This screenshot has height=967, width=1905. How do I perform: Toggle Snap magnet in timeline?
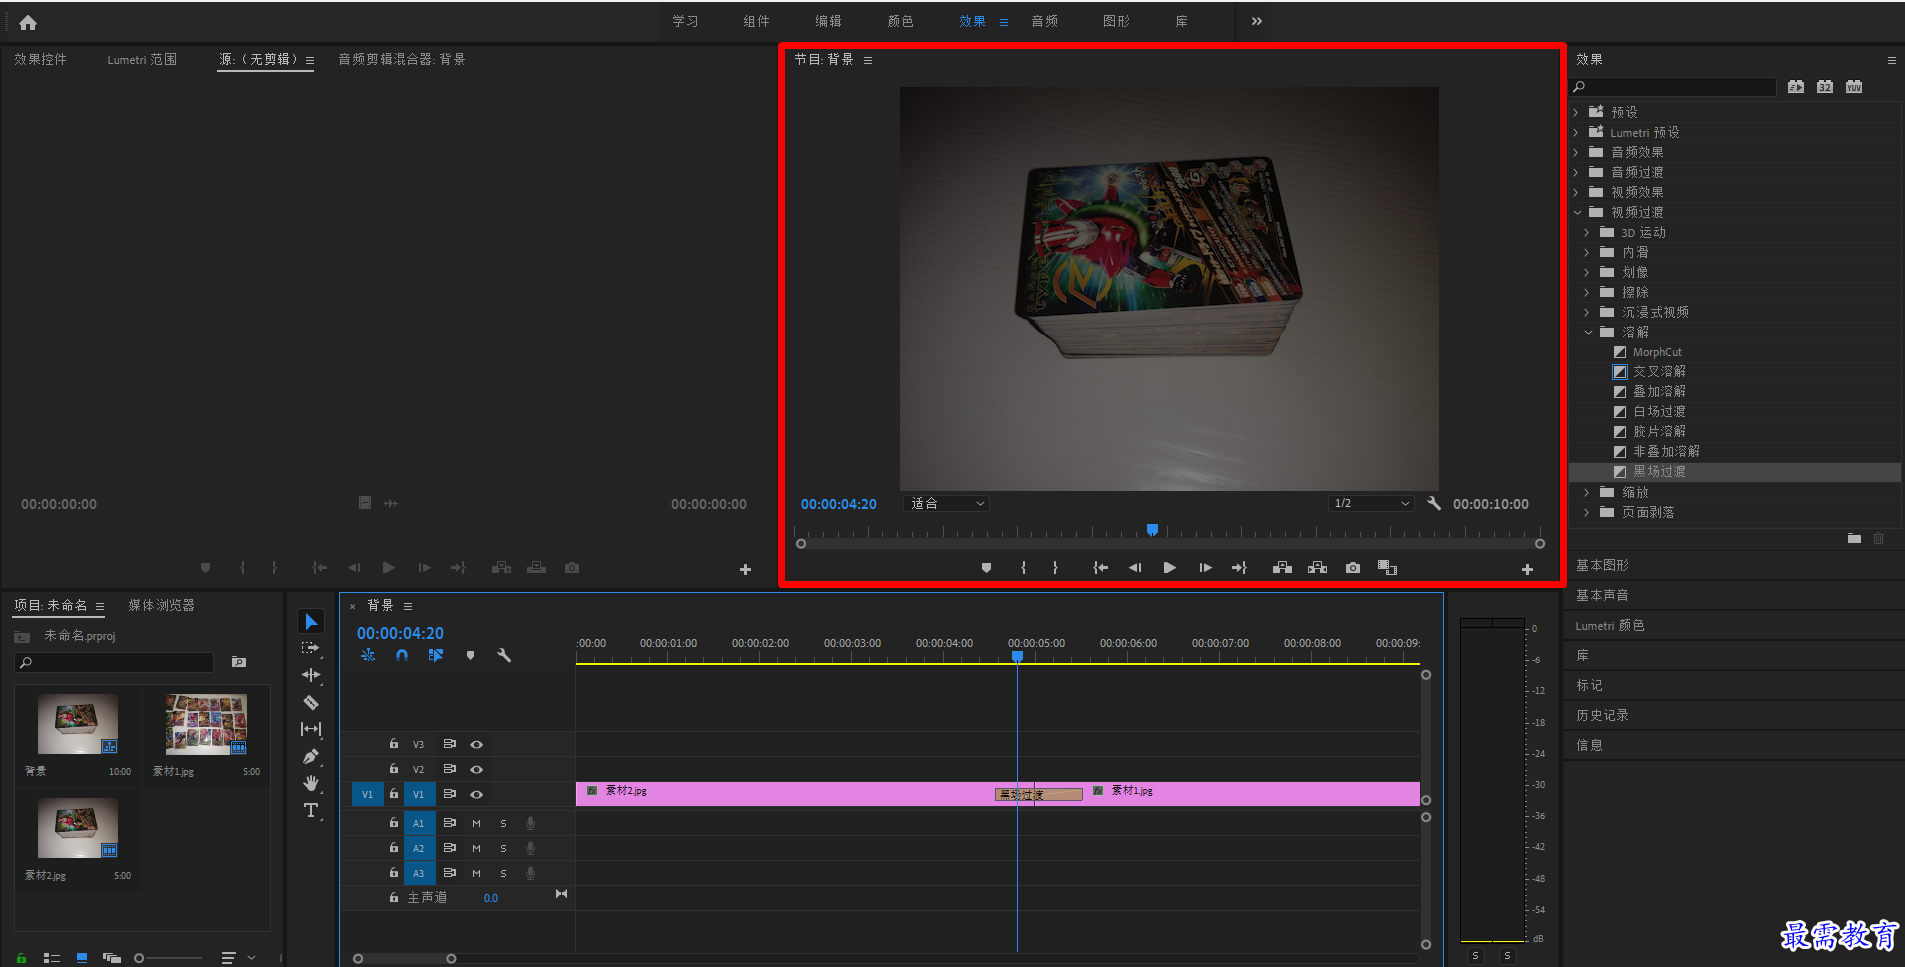[x=401, y=656]
